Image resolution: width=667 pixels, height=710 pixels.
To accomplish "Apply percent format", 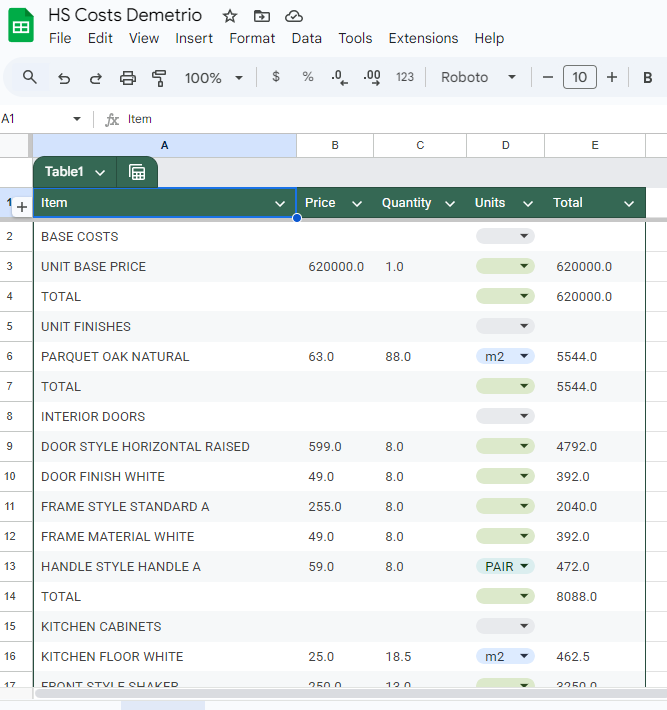I will pyautogui.click(x=308, y=77).
